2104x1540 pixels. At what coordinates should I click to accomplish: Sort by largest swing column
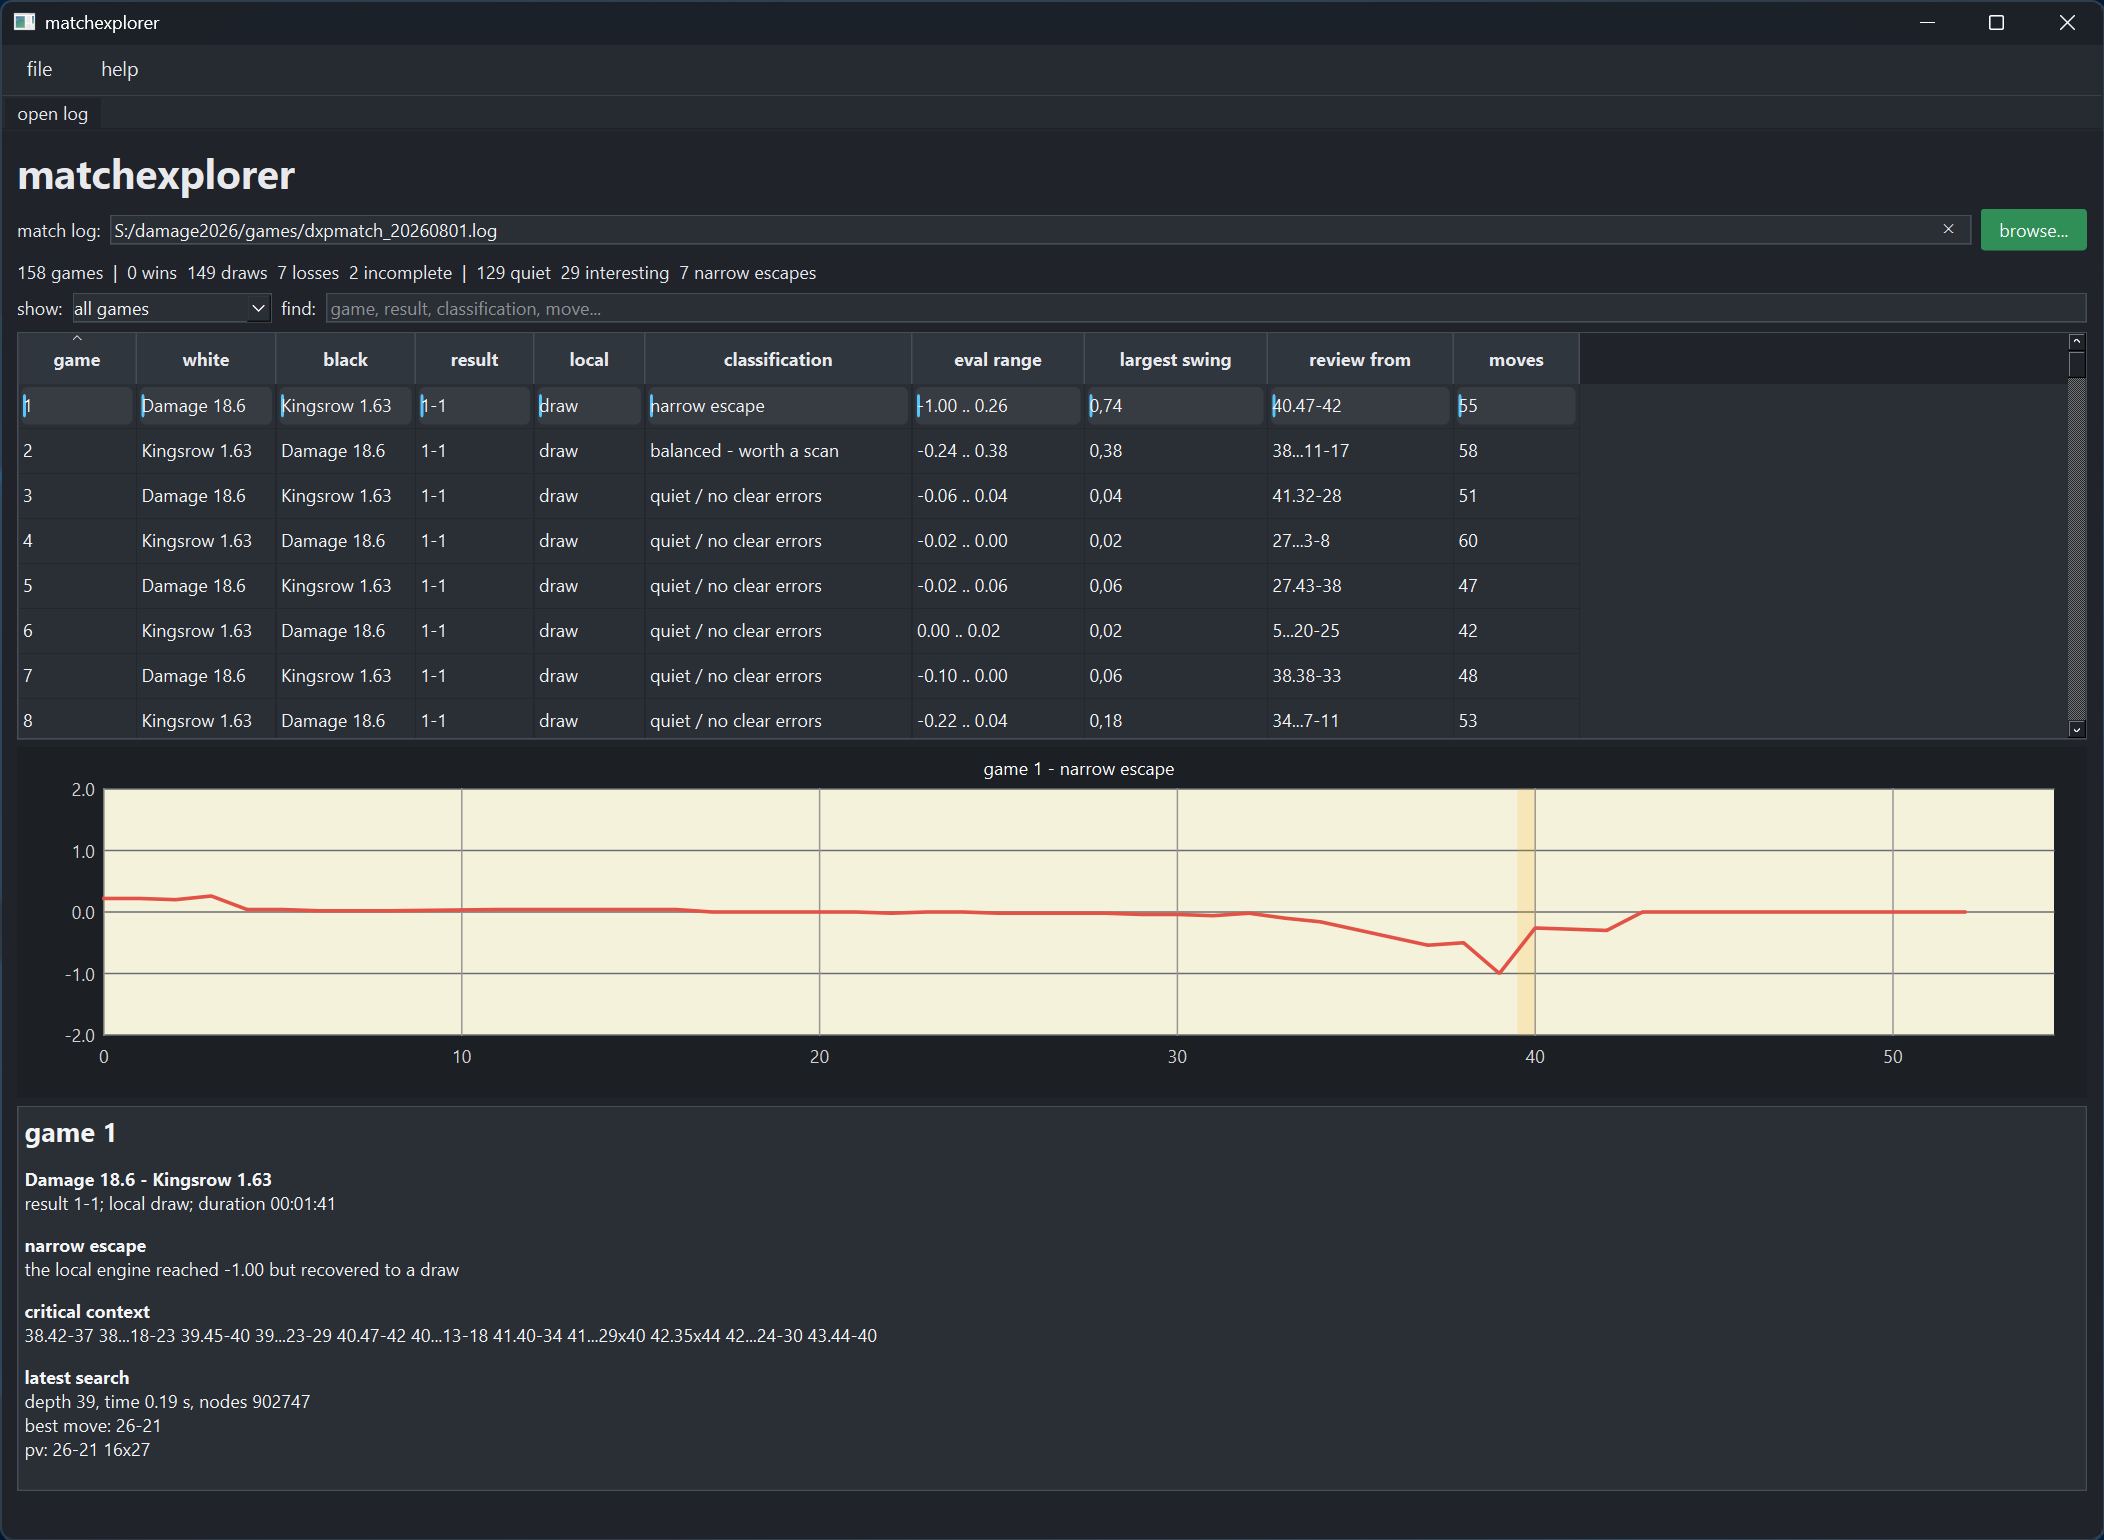click(x=1175, y=359)
